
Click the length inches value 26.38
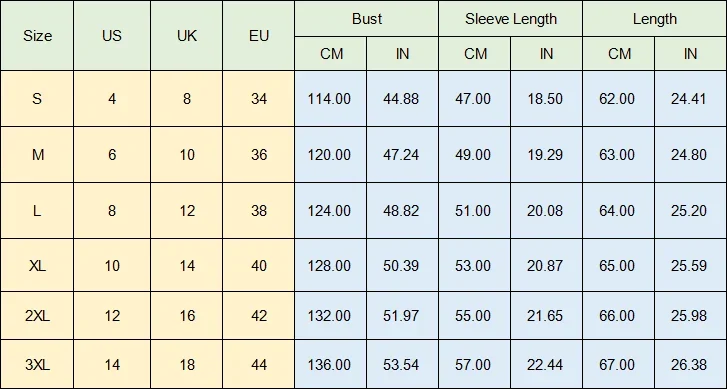click(x=690, y=364)
